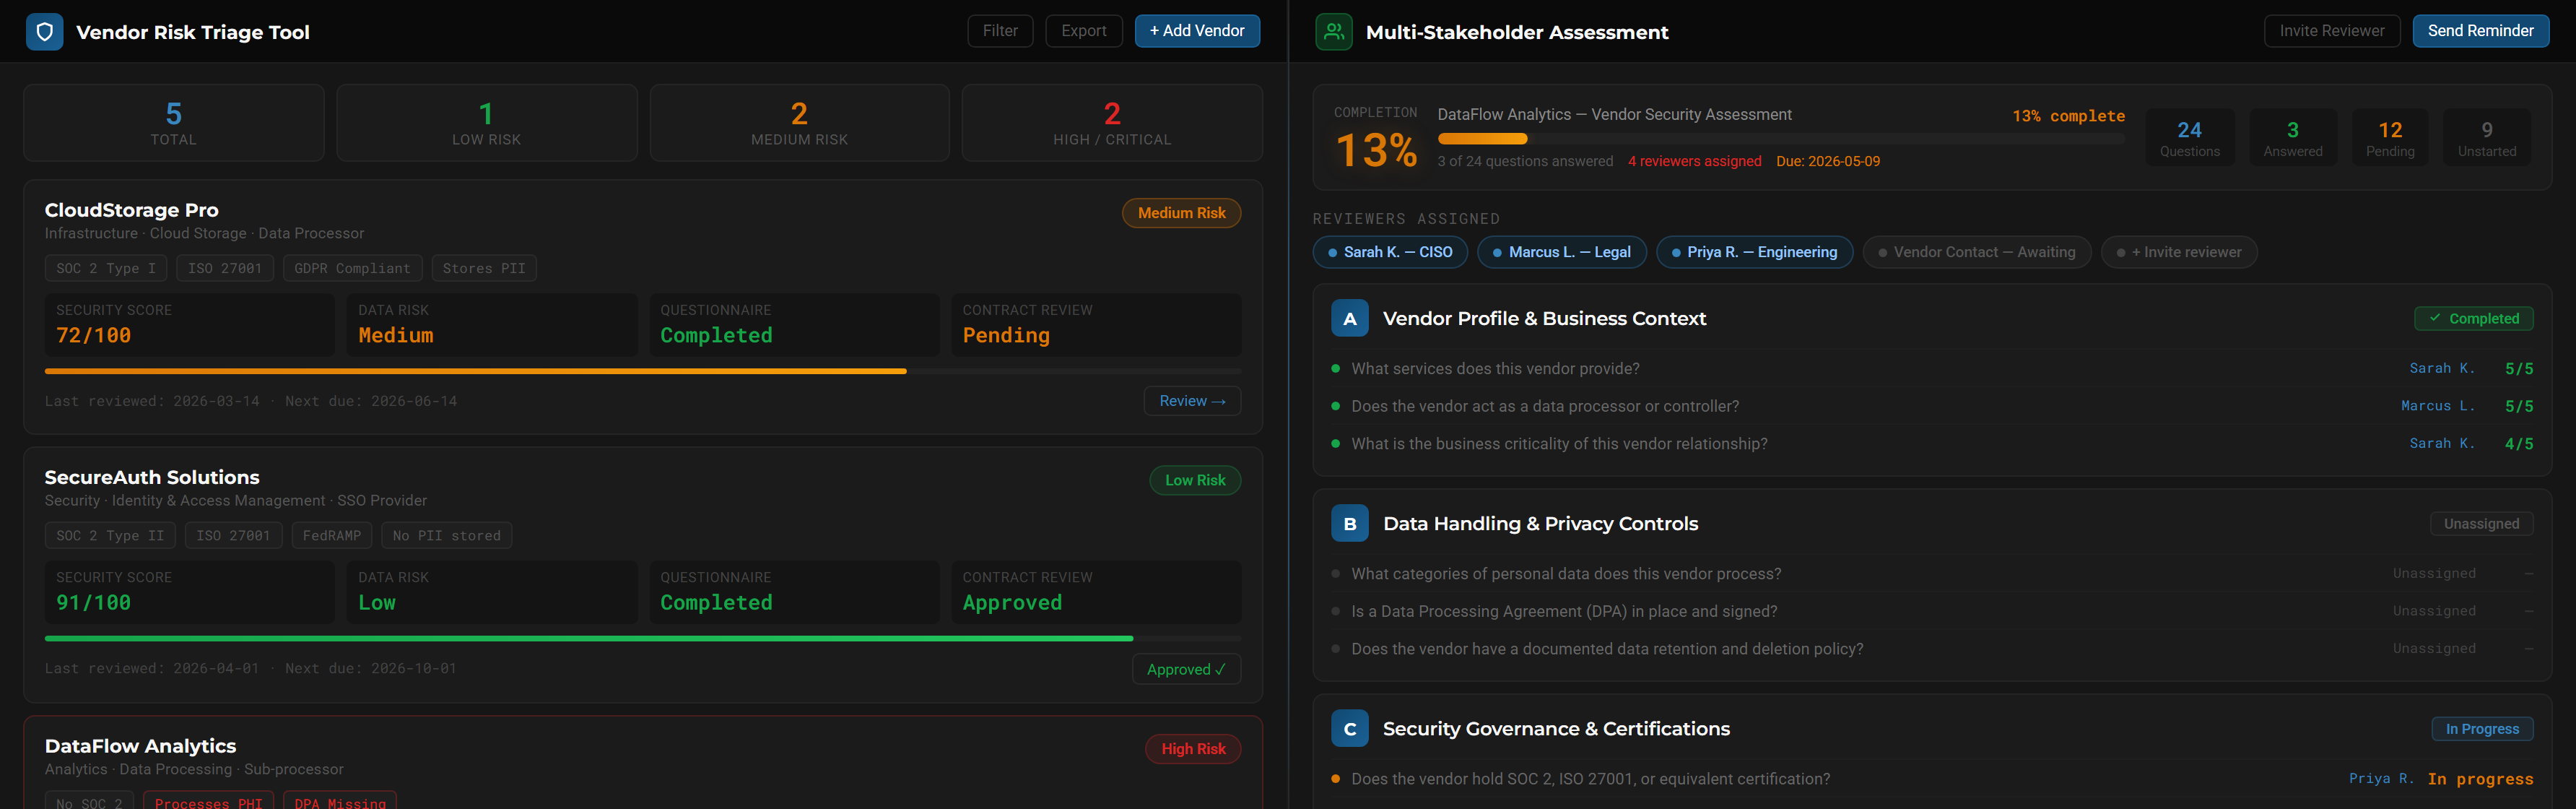The height and width of the screenshot is (809, 2576).
Task: Click the Review link for CloudStorage Pro
Action: (1191, 401)
